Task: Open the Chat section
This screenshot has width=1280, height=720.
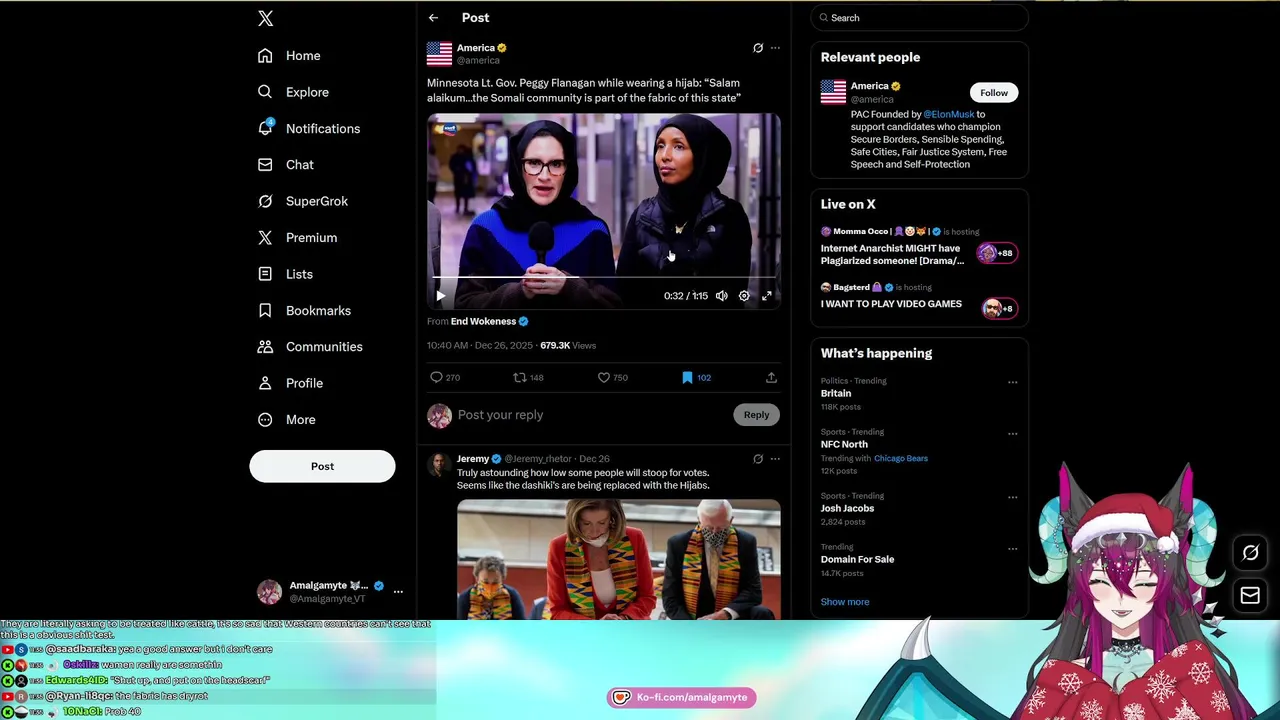Action: pyautogui.click(x=285, y=165)
